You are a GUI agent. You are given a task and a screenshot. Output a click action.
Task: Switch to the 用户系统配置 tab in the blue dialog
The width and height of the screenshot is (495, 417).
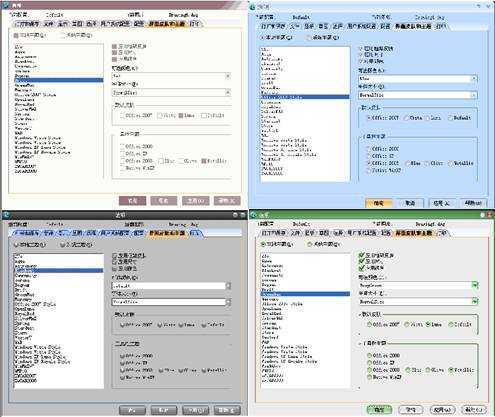pos(362,26)
